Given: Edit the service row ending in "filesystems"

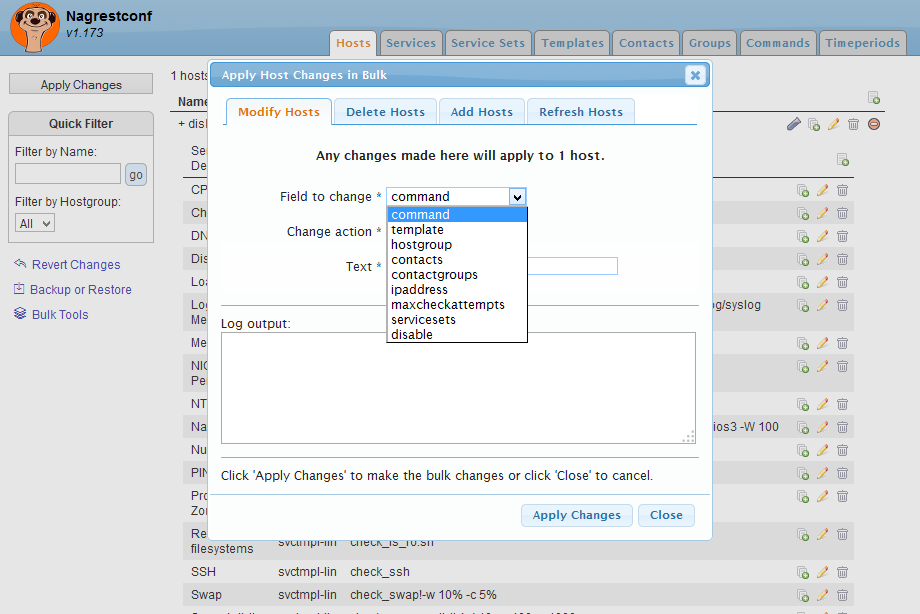Looking at the screenshot, I should (823, 534).
